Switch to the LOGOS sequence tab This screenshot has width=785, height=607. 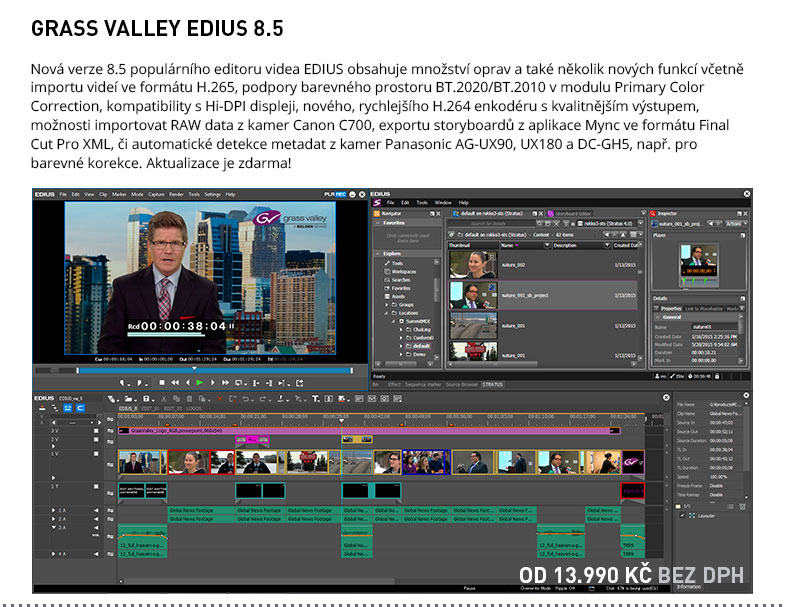(x=194, y=409)
